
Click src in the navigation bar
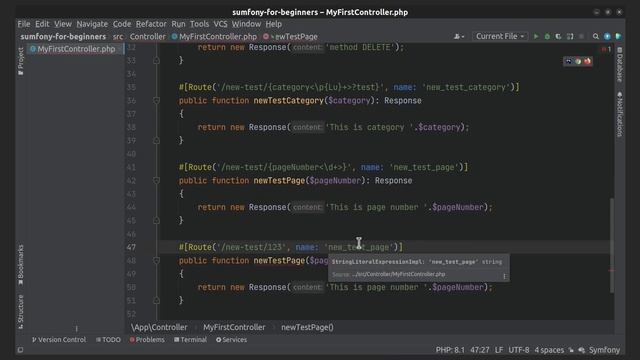click(118, 37)
